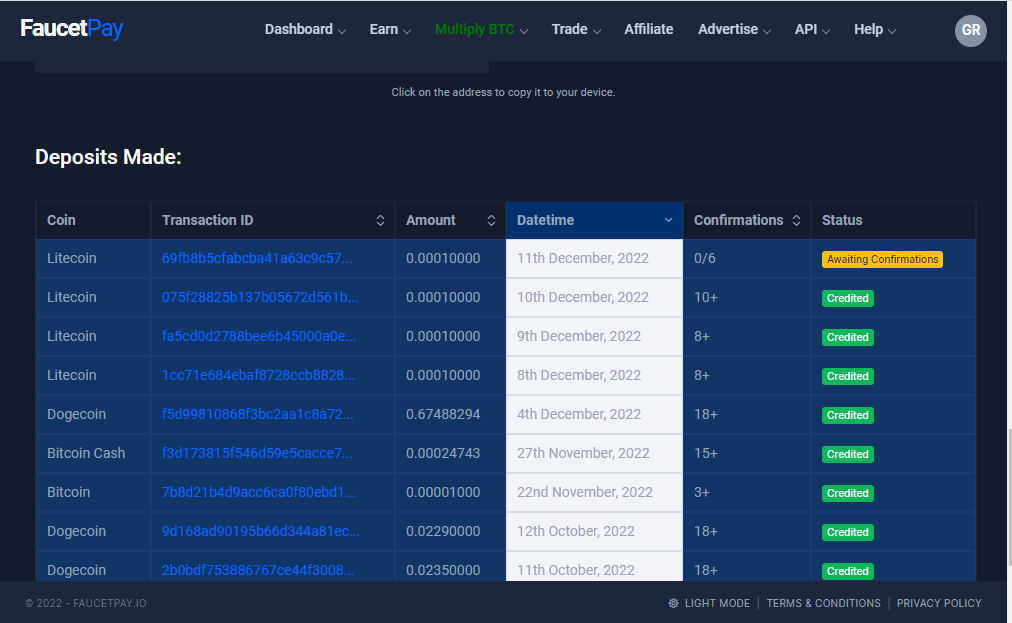Expand the Earn menu
This screenshot has width=1012, height=623.
[390, 30]
